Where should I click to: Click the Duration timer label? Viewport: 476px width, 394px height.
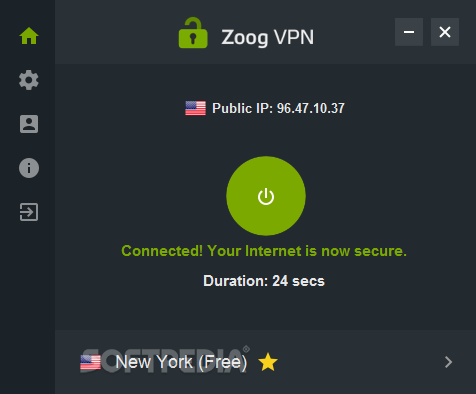[264, 281]
